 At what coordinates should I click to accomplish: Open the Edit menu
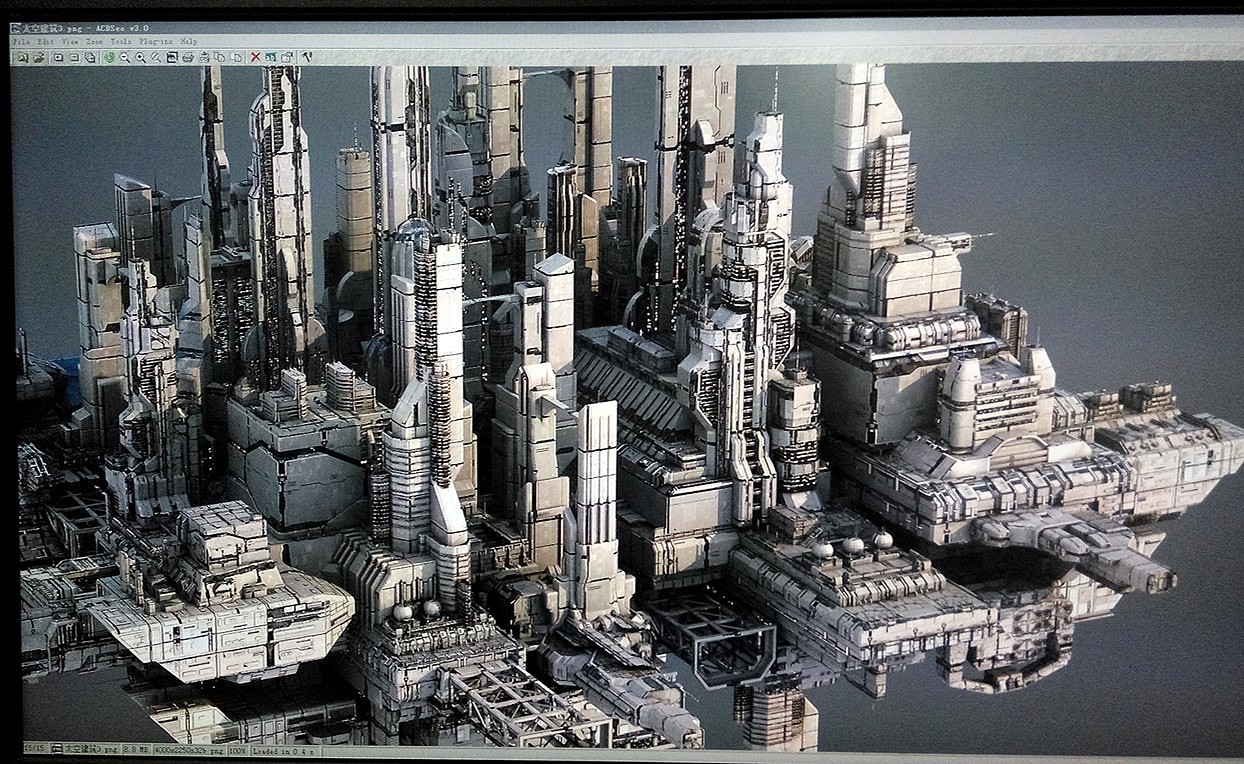pyautogui.click(x=46, y=42)
